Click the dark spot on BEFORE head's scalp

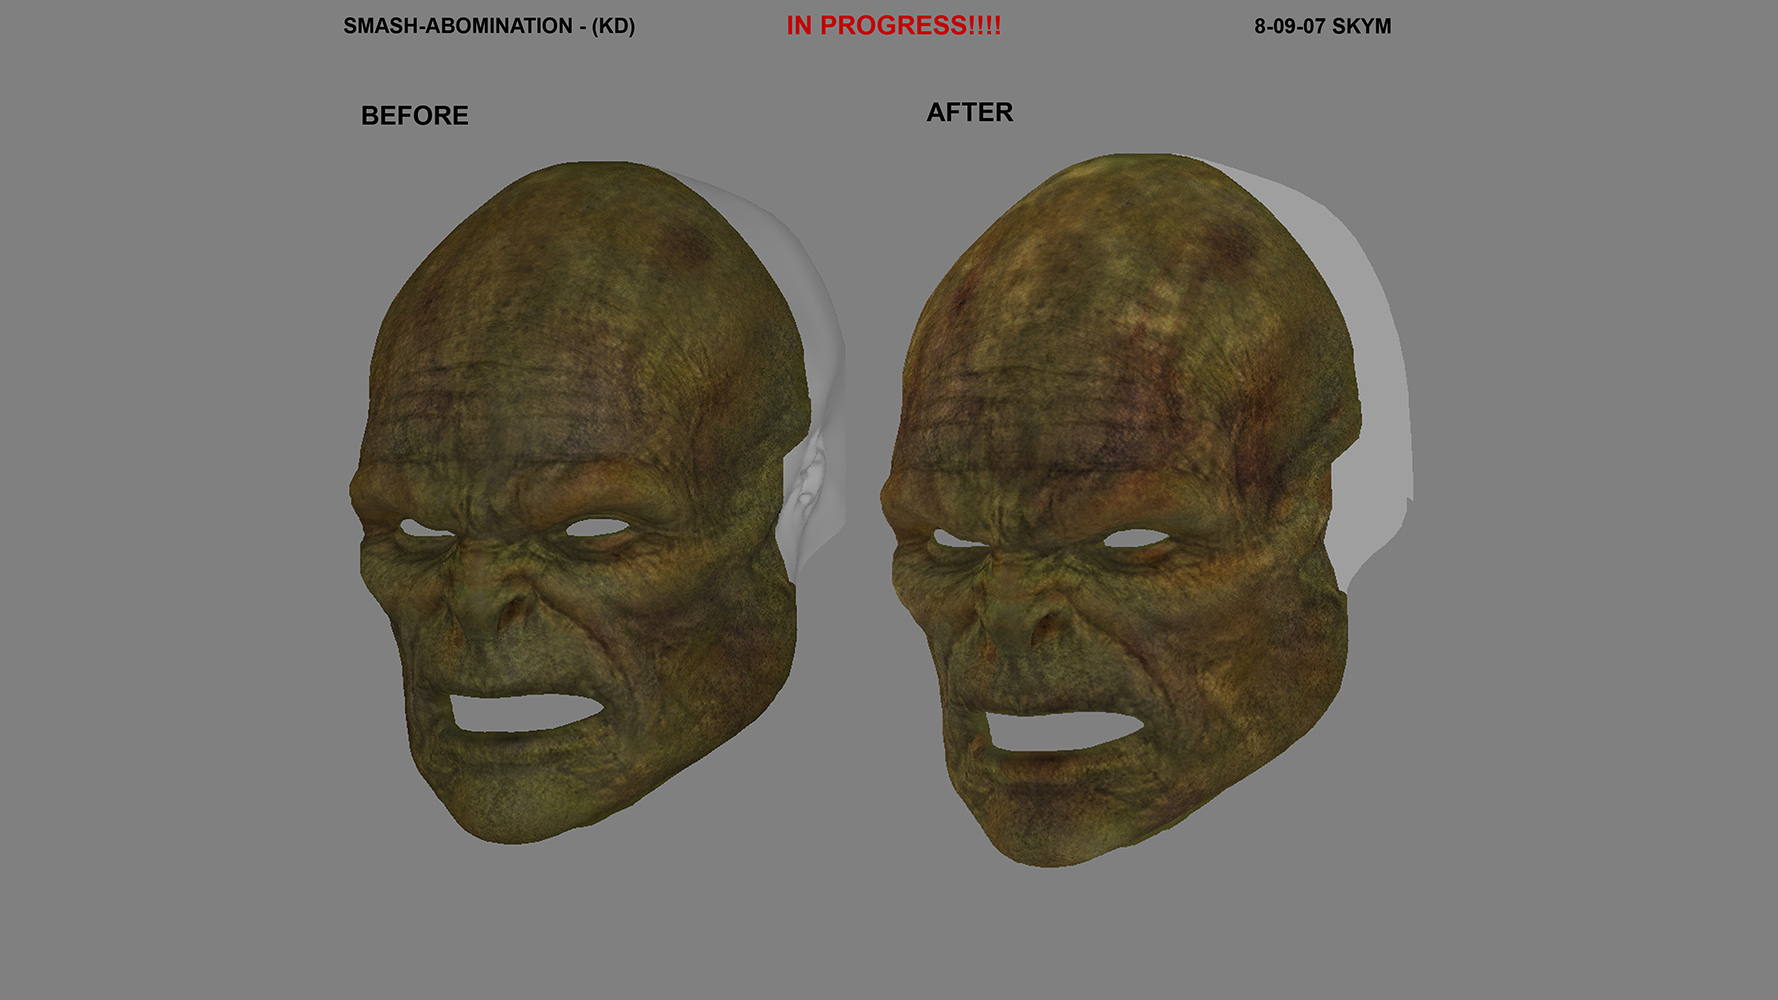(688, 241)
